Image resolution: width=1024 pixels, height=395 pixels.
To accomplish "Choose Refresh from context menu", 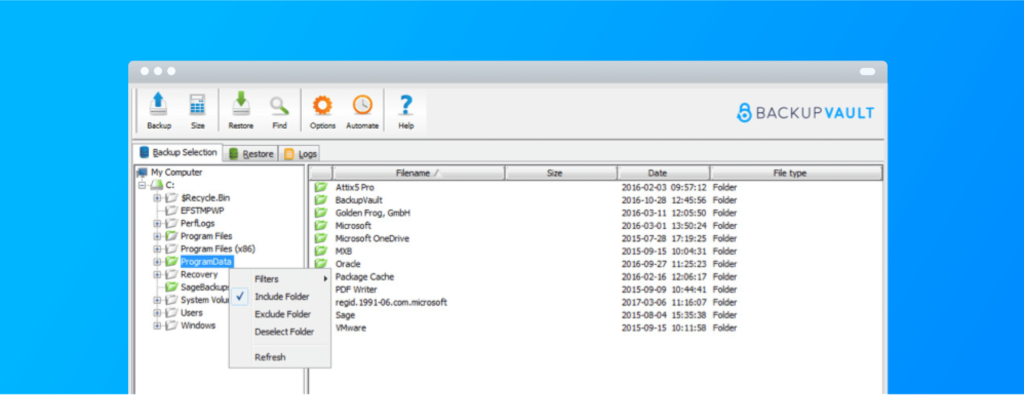I will [280, 357].
